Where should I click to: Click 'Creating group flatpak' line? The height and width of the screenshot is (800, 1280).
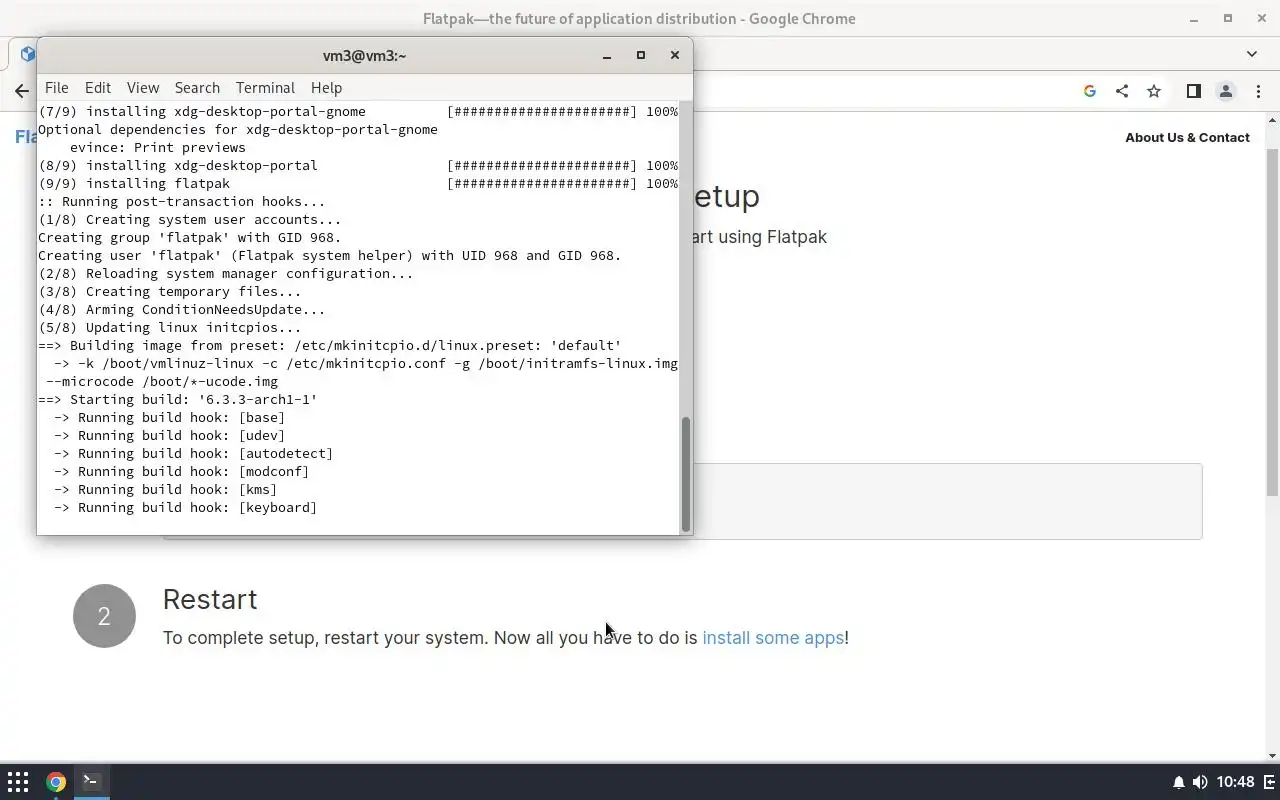pyautogui.click(x=190, y=238)
